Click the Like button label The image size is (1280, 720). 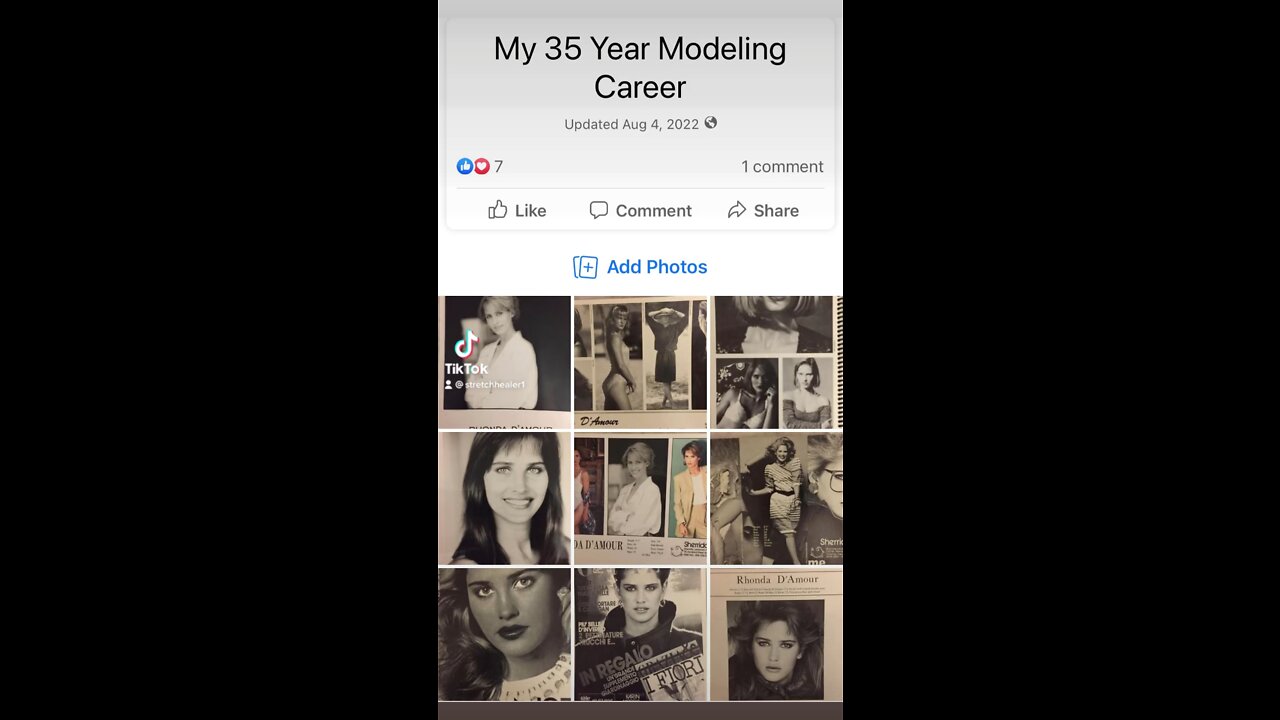pos(530,211)
